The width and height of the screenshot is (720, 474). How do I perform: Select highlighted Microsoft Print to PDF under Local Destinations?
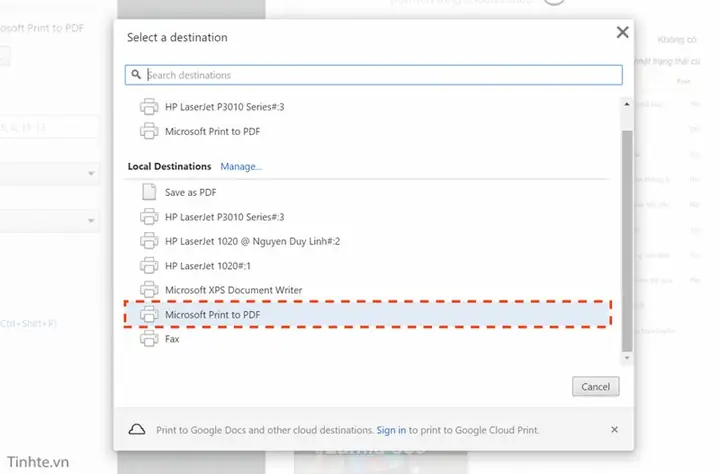(367, 314)
